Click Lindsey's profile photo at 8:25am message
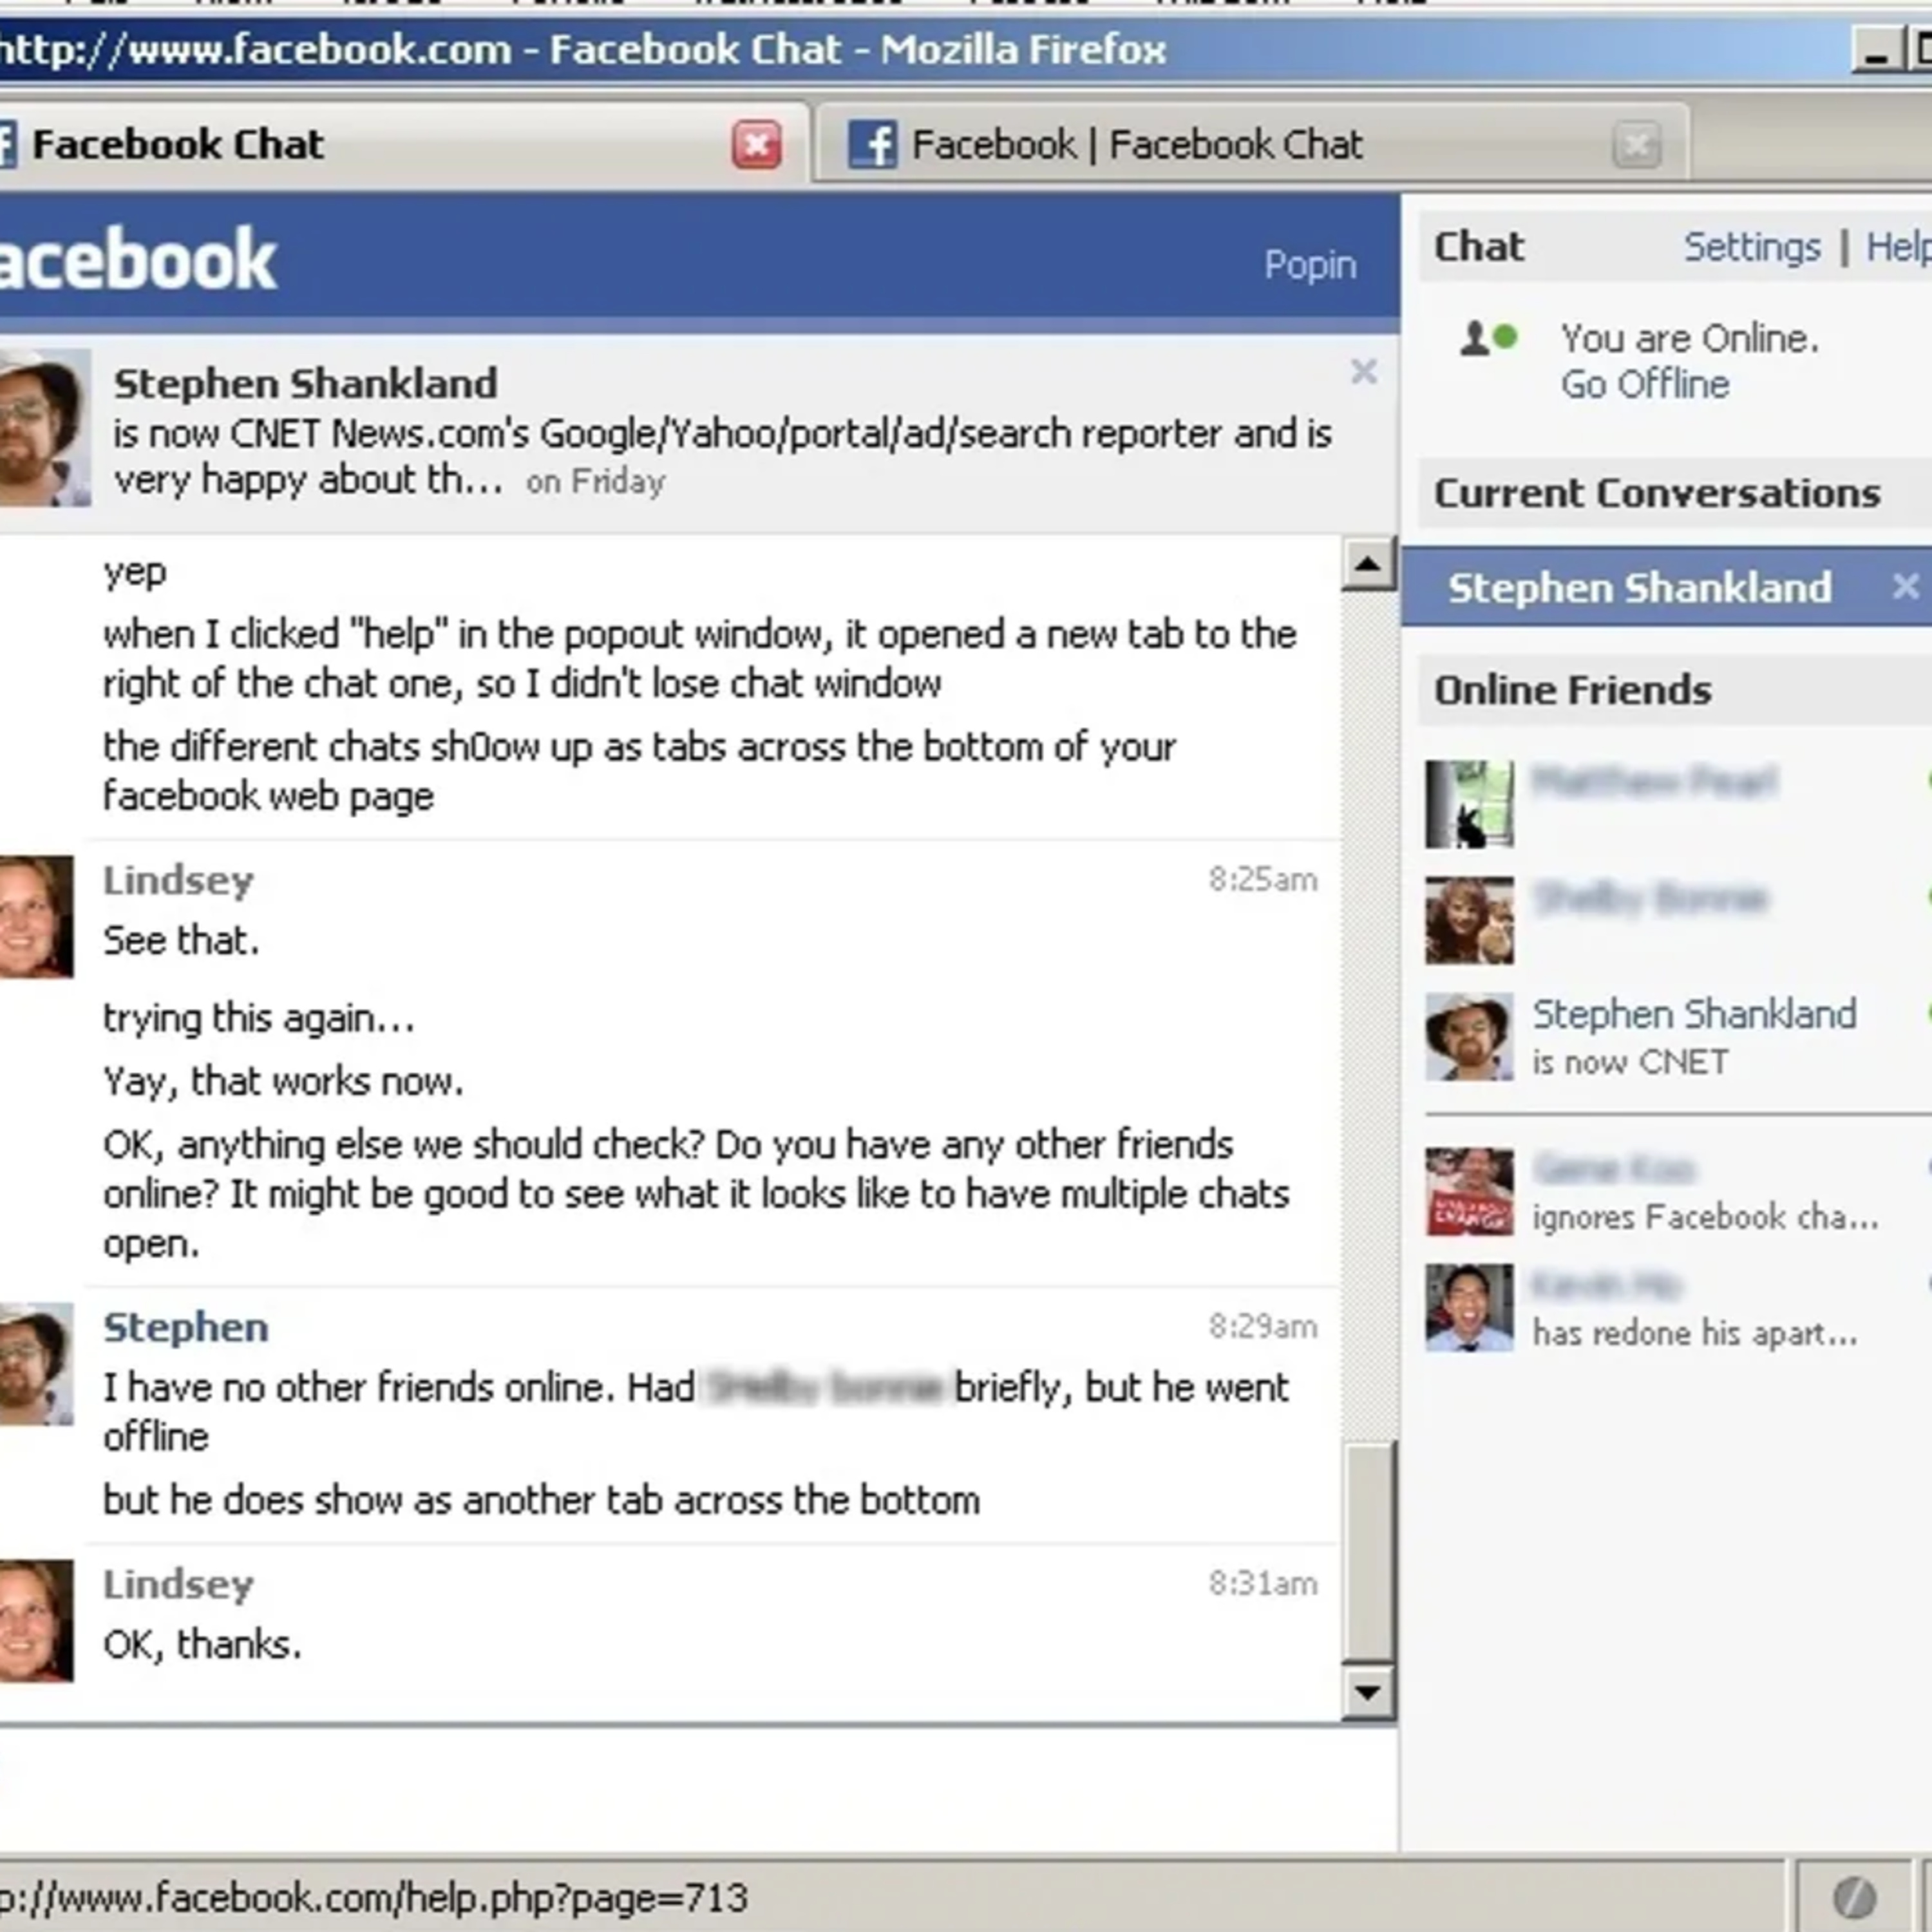 35,916
